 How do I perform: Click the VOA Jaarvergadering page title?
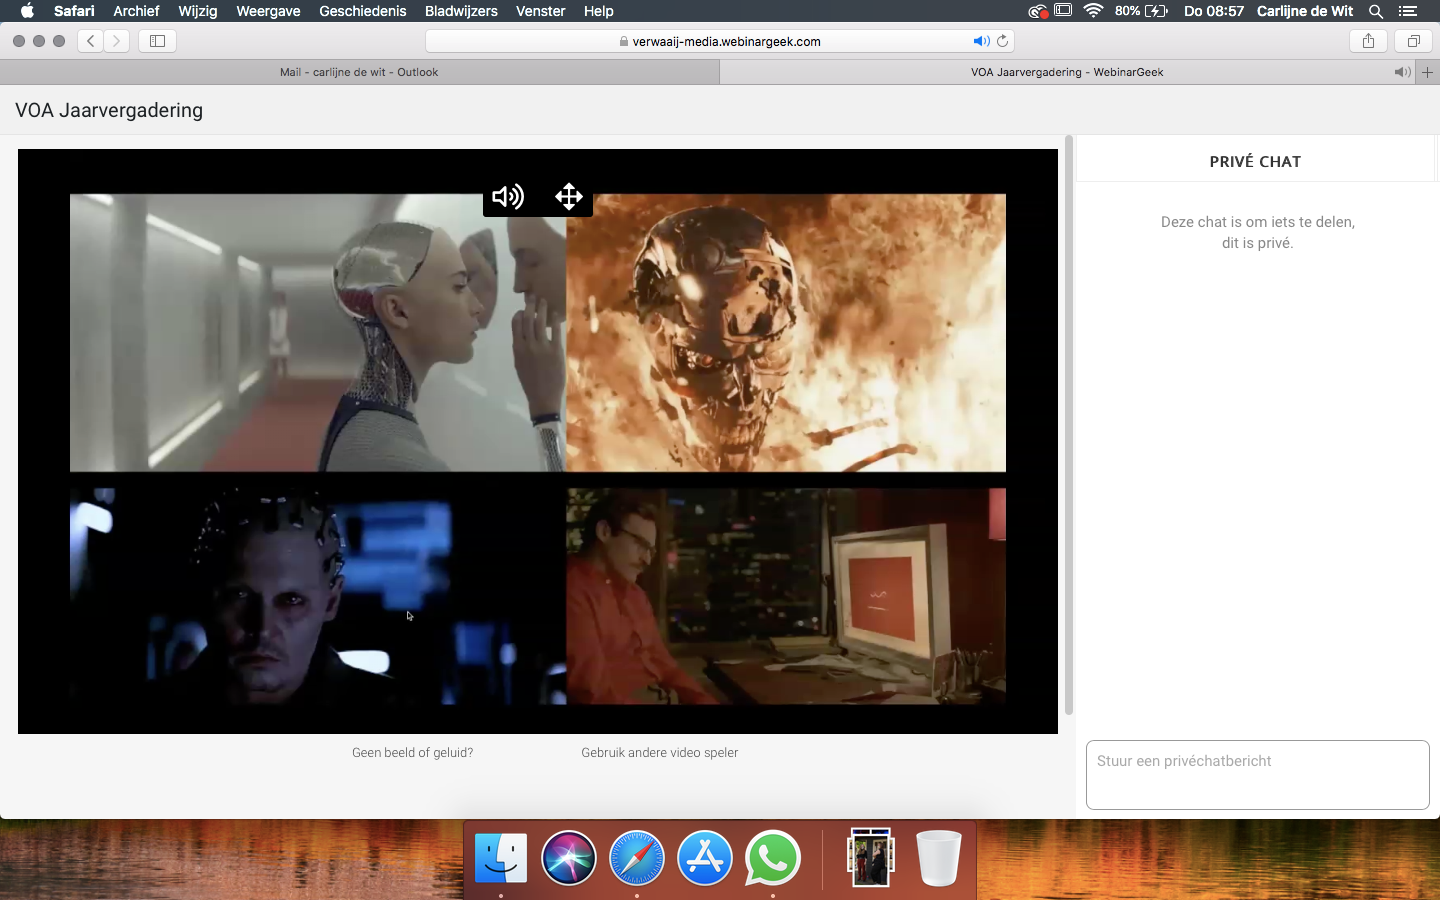[109, 110]
